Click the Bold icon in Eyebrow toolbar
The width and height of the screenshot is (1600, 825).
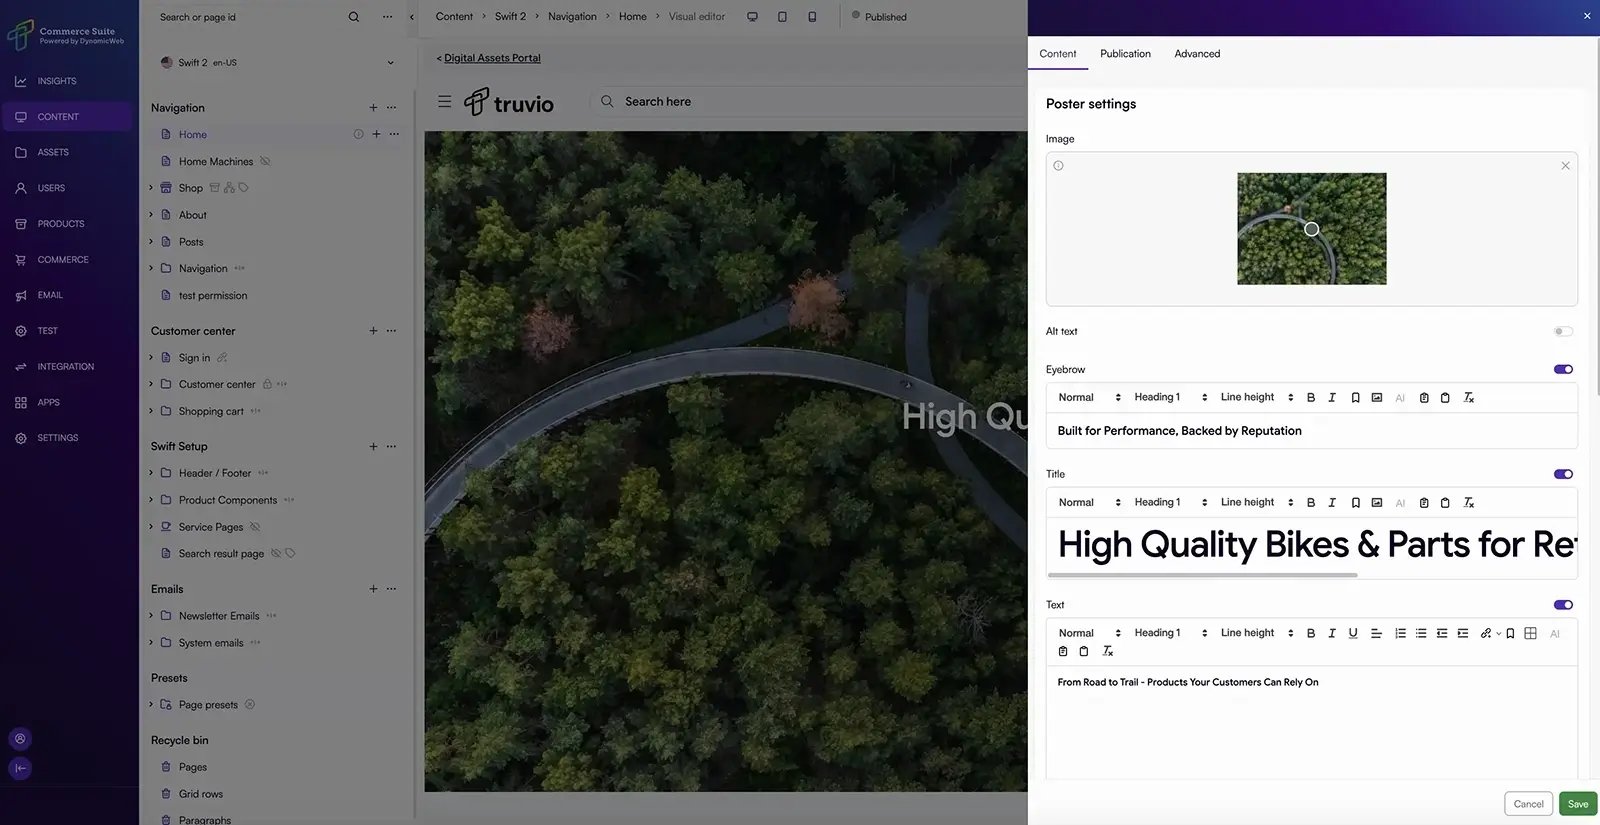click(1311, 398)
